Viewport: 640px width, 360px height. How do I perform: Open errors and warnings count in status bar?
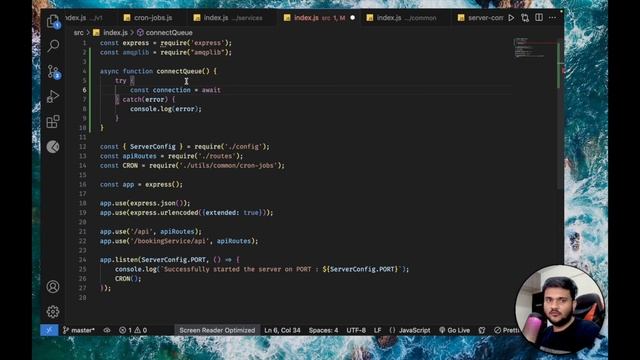click(133, 330)
